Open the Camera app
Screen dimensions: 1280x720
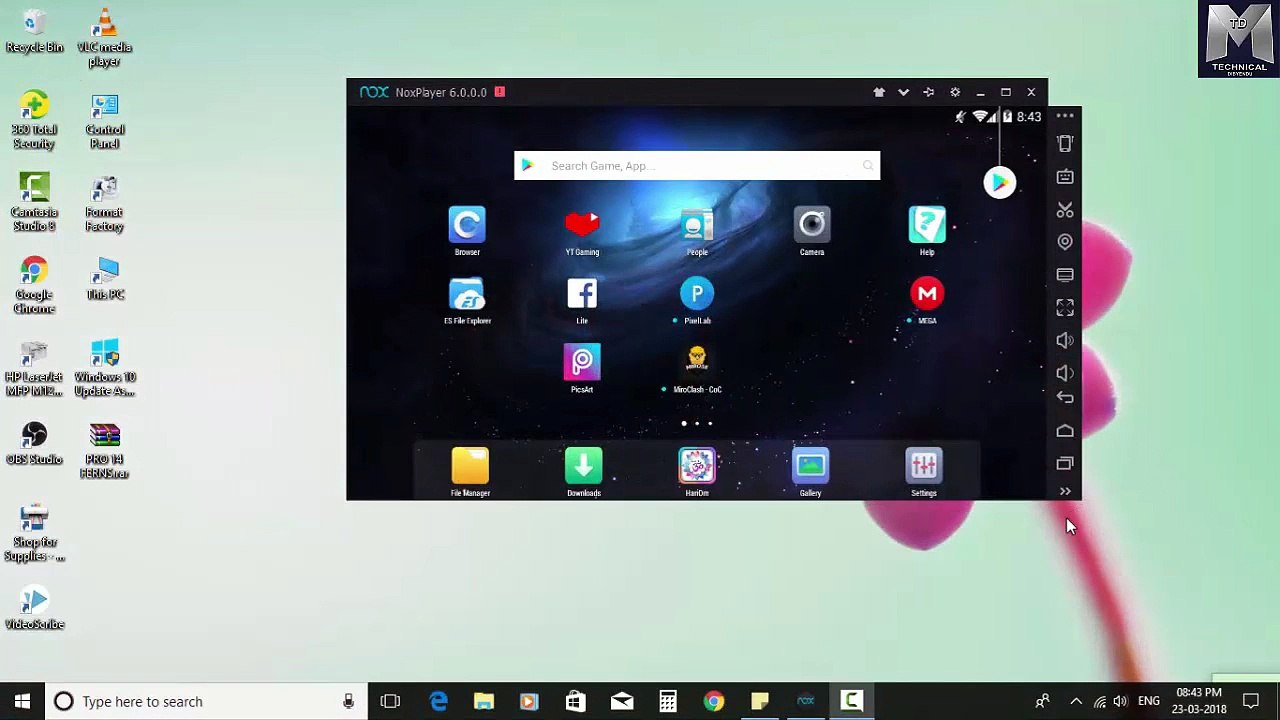pyautogui.click(x=812, y=226)
